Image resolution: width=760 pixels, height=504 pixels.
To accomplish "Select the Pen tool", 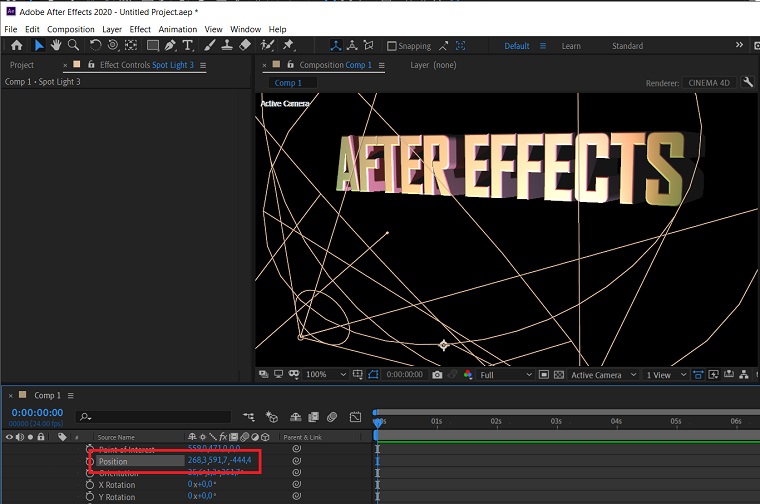I will pyautogui.click(x=170, y=45).
